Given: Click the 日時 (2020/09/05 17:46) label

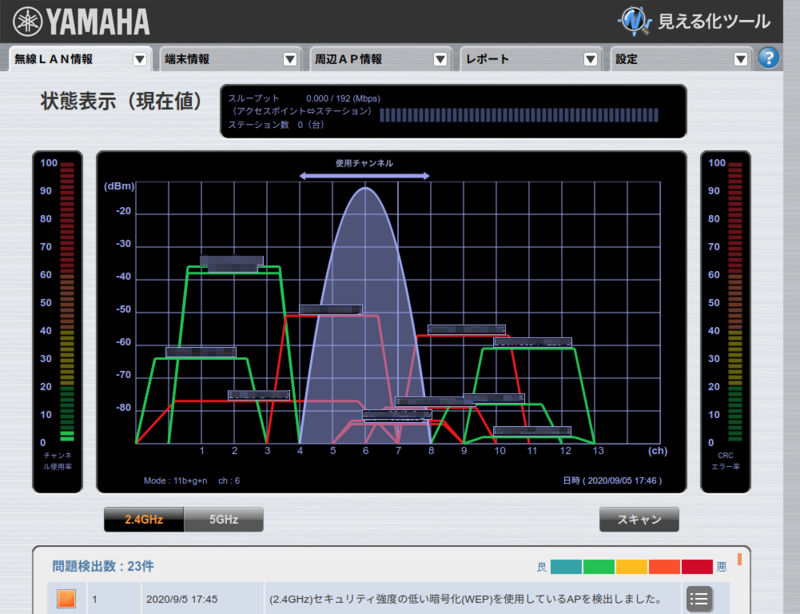Looking at the screenshot, I should tap(612, 481).
